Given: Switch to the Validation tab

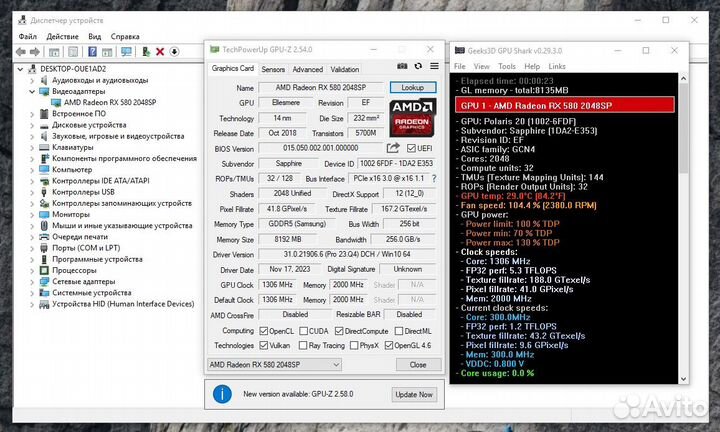Looking at the screenshot, I should (344, 69).
